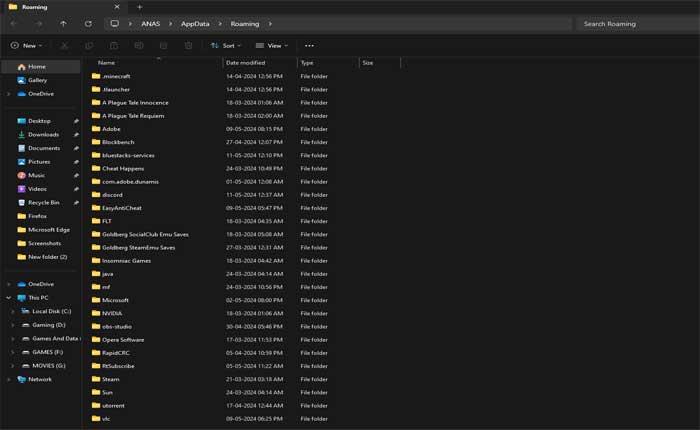The image size is (700, 430).
Task: Open Gallery in the navigation pane
Action: [37, 80]
